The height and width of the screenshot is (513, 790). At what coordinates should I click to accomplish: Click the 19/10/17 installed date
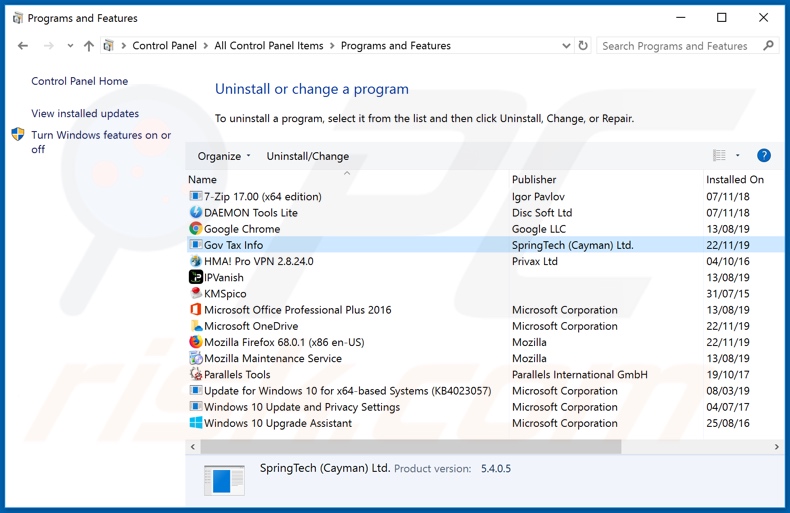728,374
